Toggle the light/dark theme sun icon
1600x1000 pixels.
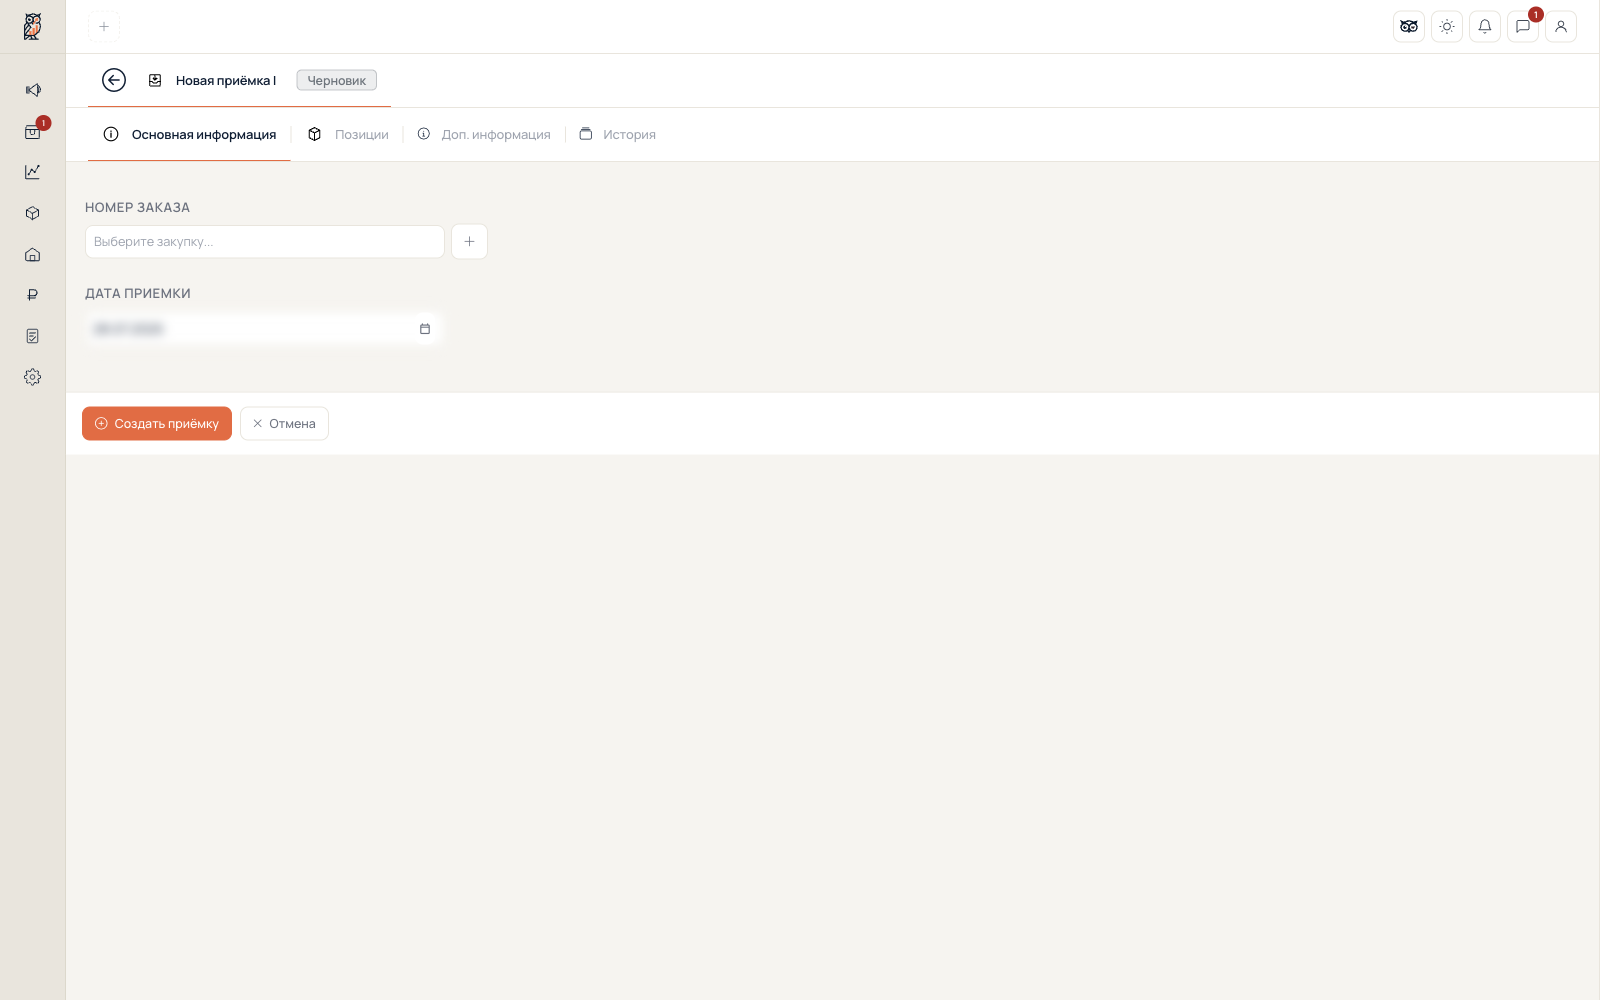1447,27
